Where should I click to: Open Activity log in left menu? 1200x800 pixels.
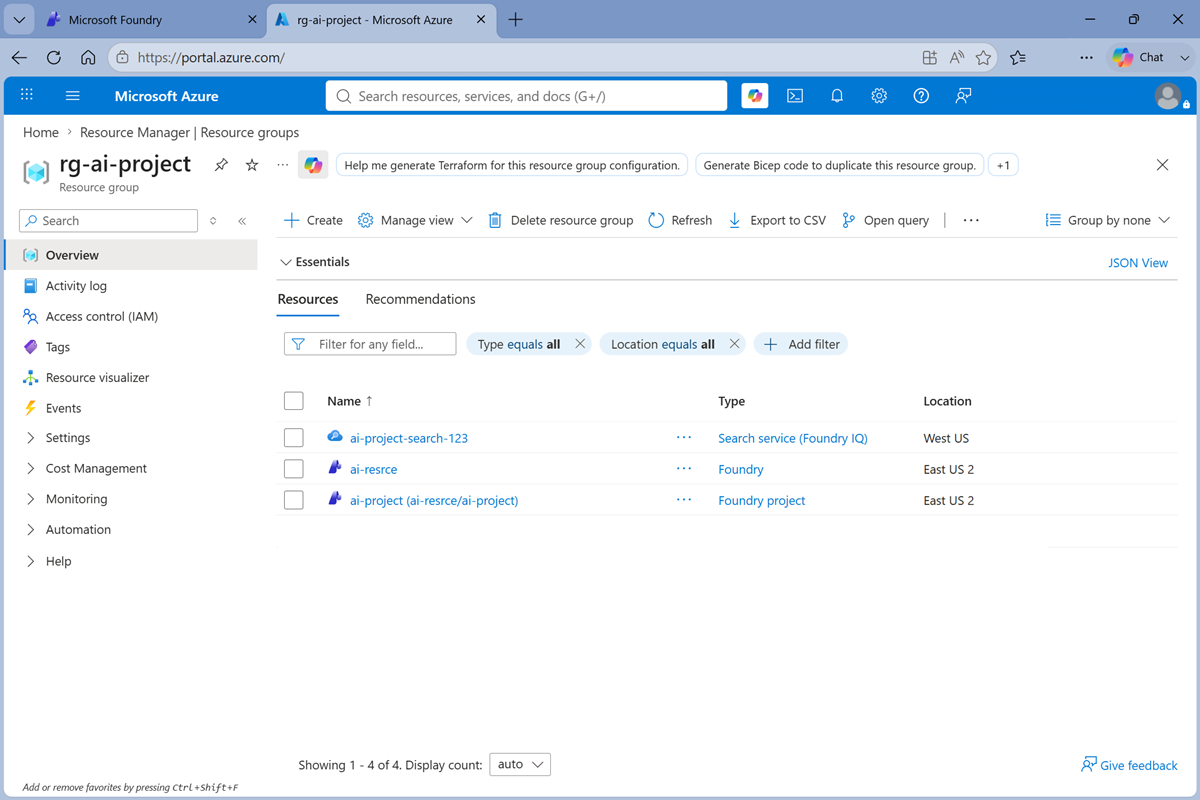pos(76,286)
